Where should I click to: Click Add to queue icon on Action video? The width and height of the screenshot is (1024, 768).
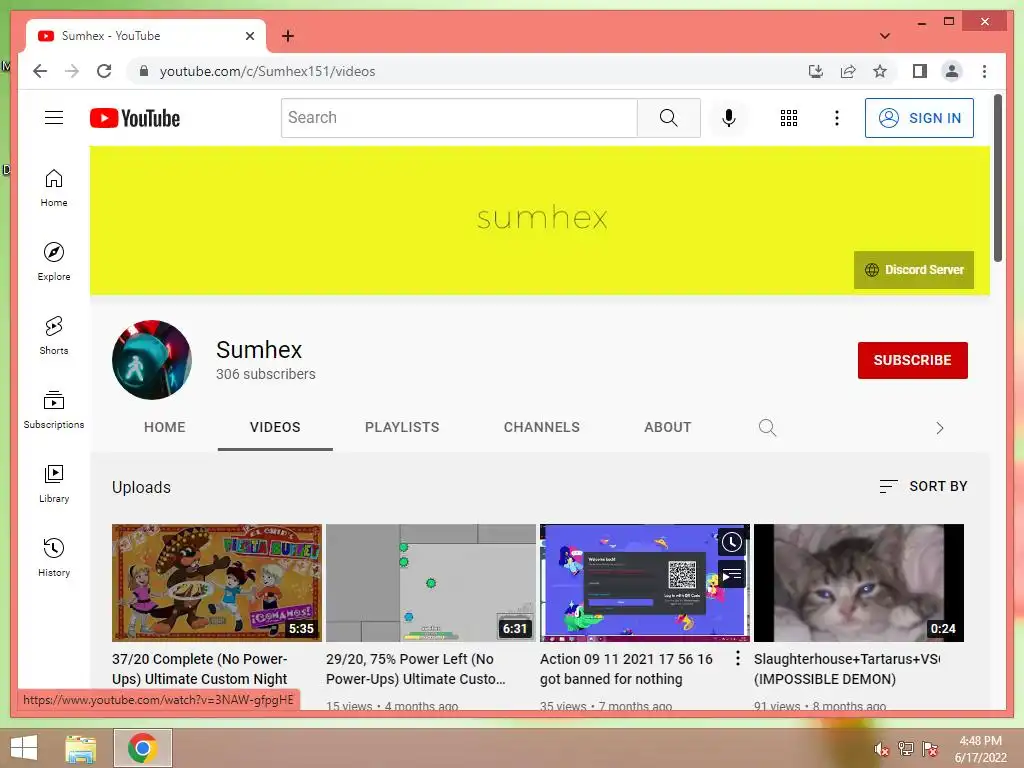click(x=731, y=575)
